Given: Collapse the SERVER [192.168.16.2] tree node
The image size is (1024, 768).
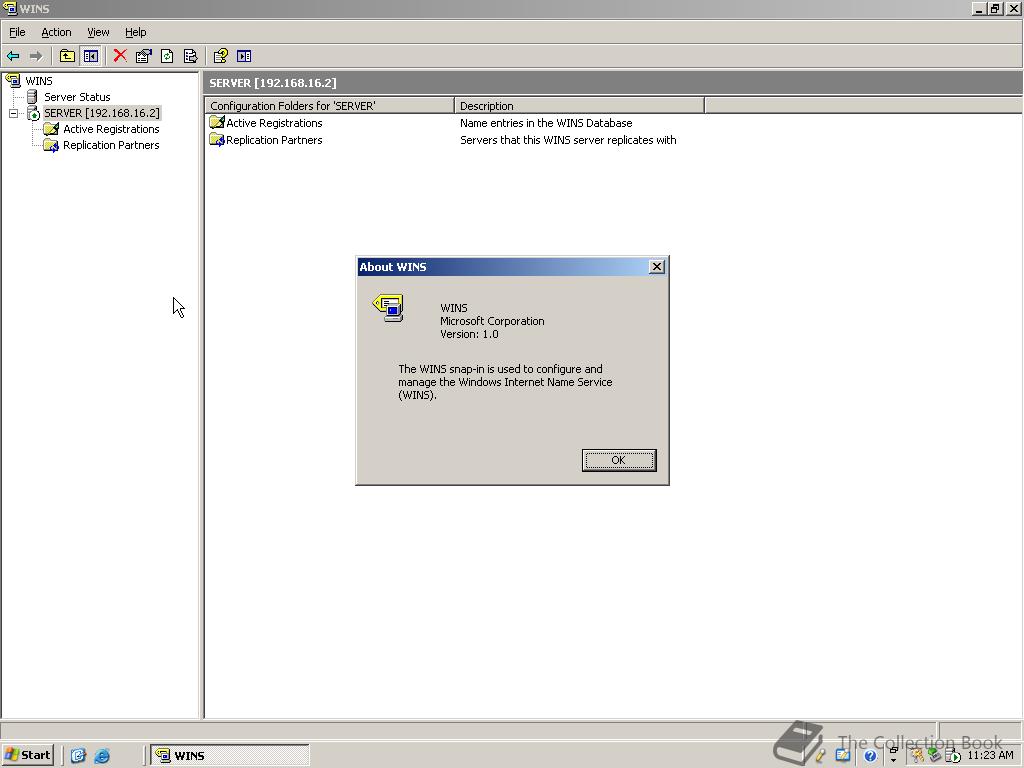Looking at the screenshot, I should 13,114.
